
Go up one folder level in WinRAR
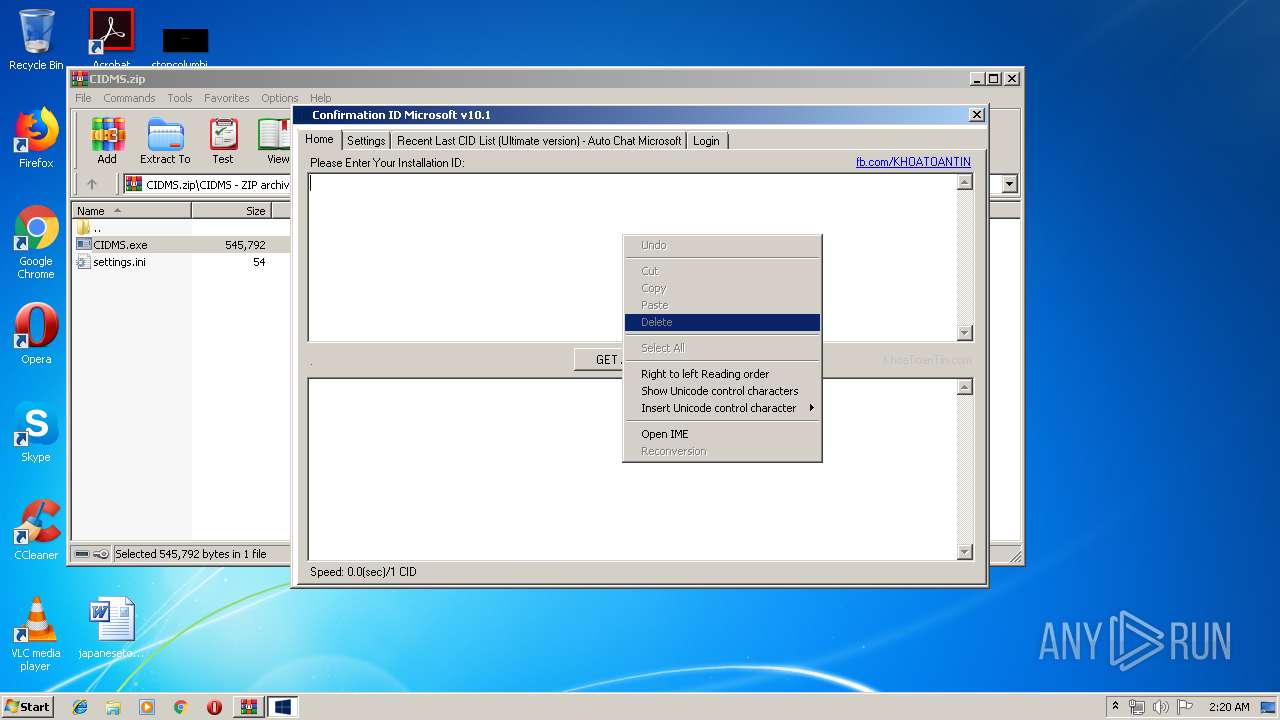point(92,184)
